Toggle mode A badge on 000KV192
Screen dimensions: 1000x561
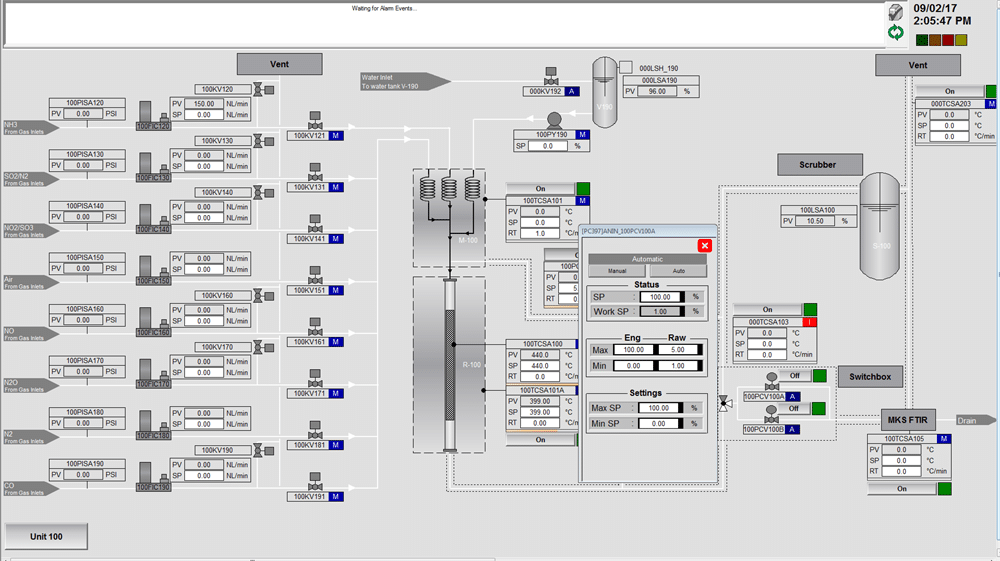pyautogui.click(x=572, y=92)
